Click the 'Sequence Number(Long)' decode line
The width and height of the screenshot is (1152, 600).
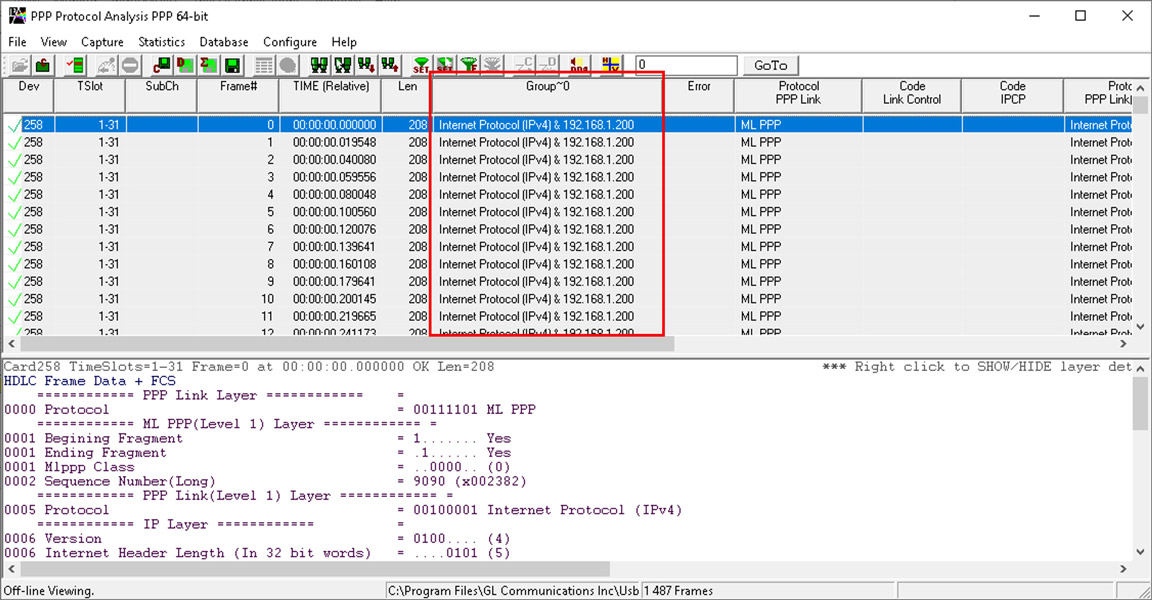(x=265, y=482)
